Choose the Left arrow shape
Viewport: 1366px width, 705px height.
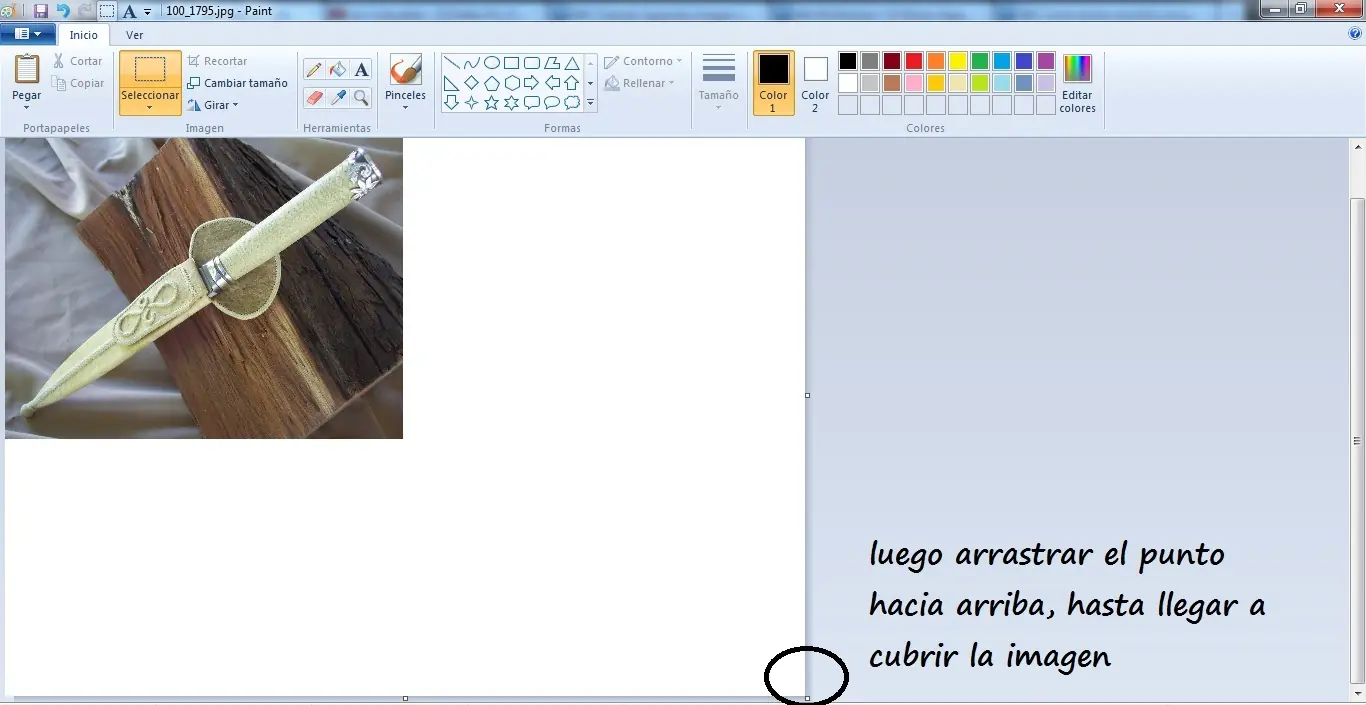click(x=551, y=83)
